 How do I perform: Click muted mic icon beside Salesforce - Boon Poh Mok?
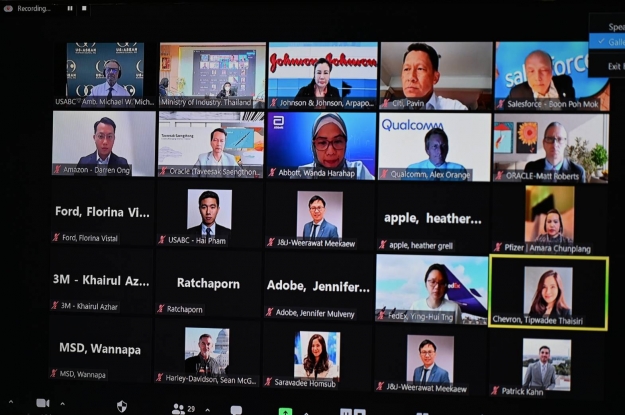pyautogui.click(x=501, y=104)
